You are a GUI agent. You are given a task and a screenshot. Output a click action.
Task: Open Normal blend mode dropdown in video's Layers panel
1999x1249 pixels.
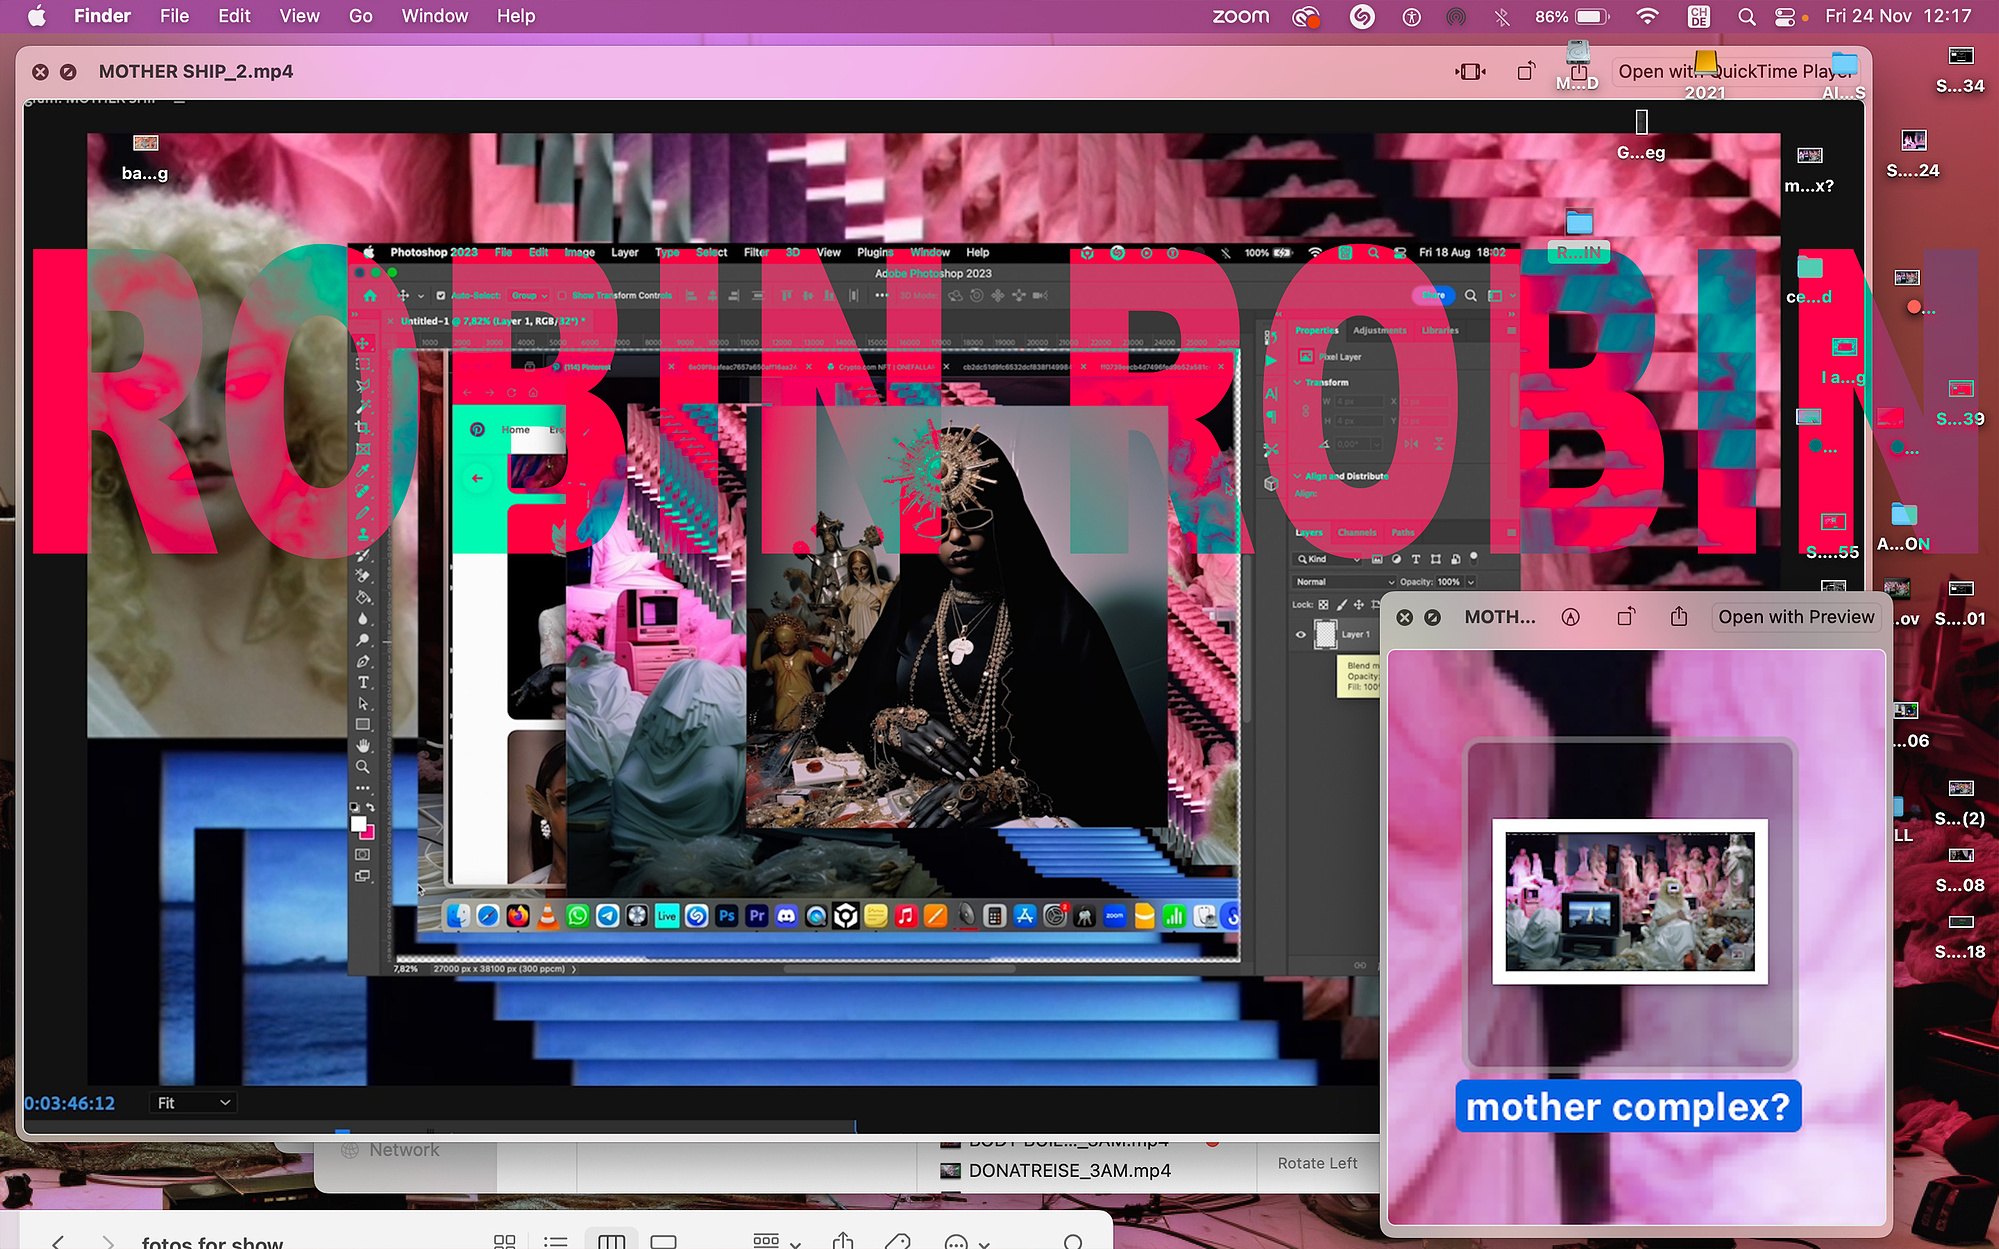pyautogui.click(x=1343, y=581)
